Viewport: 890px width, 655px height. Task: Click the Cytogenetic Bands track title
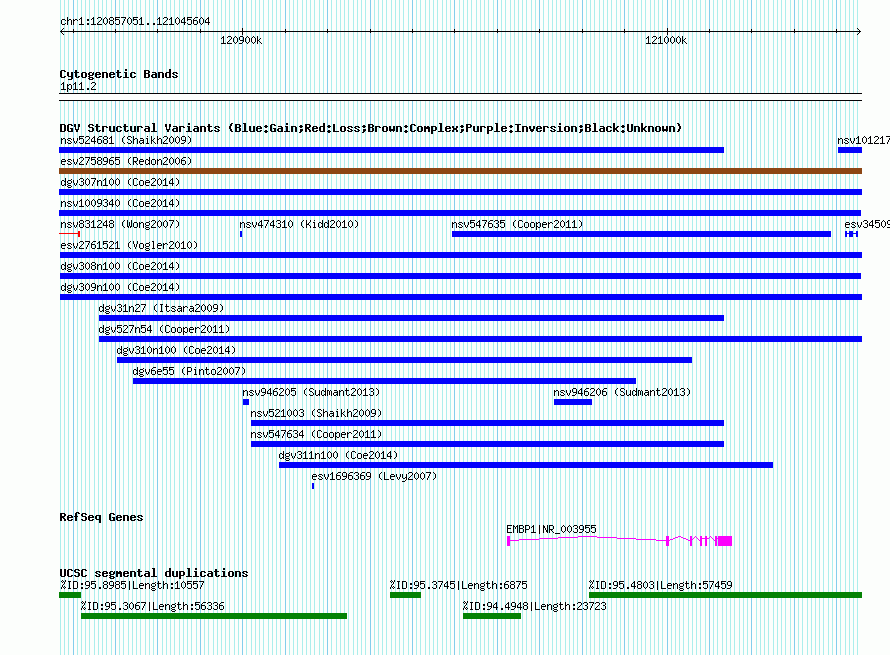click(x=119, y=74)
